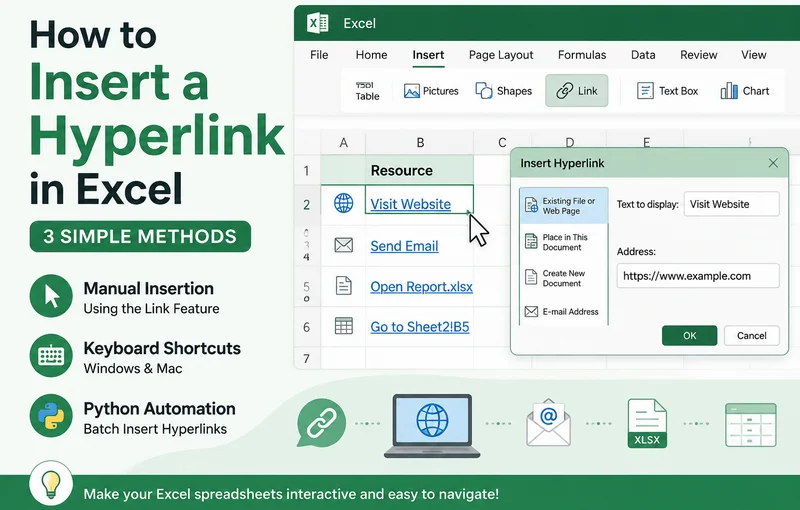Insert a Chart from ribbon

(x=744, y=91)
